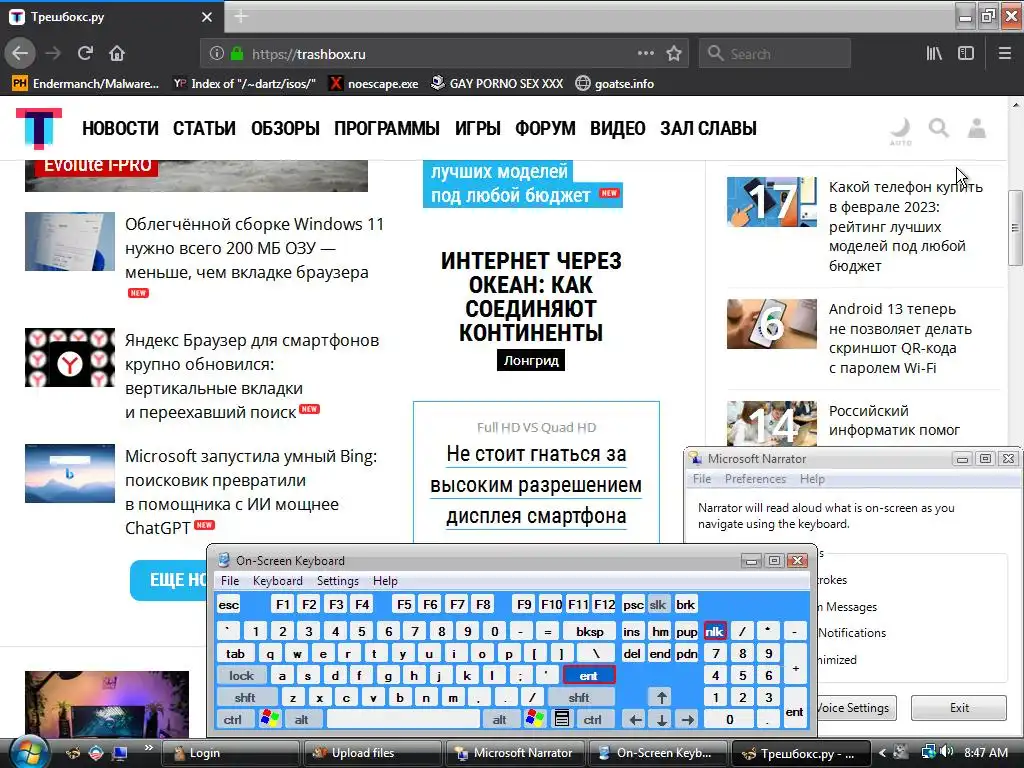The width and height of the screenshot is (1024, 768).
Task: Open site information icon in address bar
Action: click(217, 54)
